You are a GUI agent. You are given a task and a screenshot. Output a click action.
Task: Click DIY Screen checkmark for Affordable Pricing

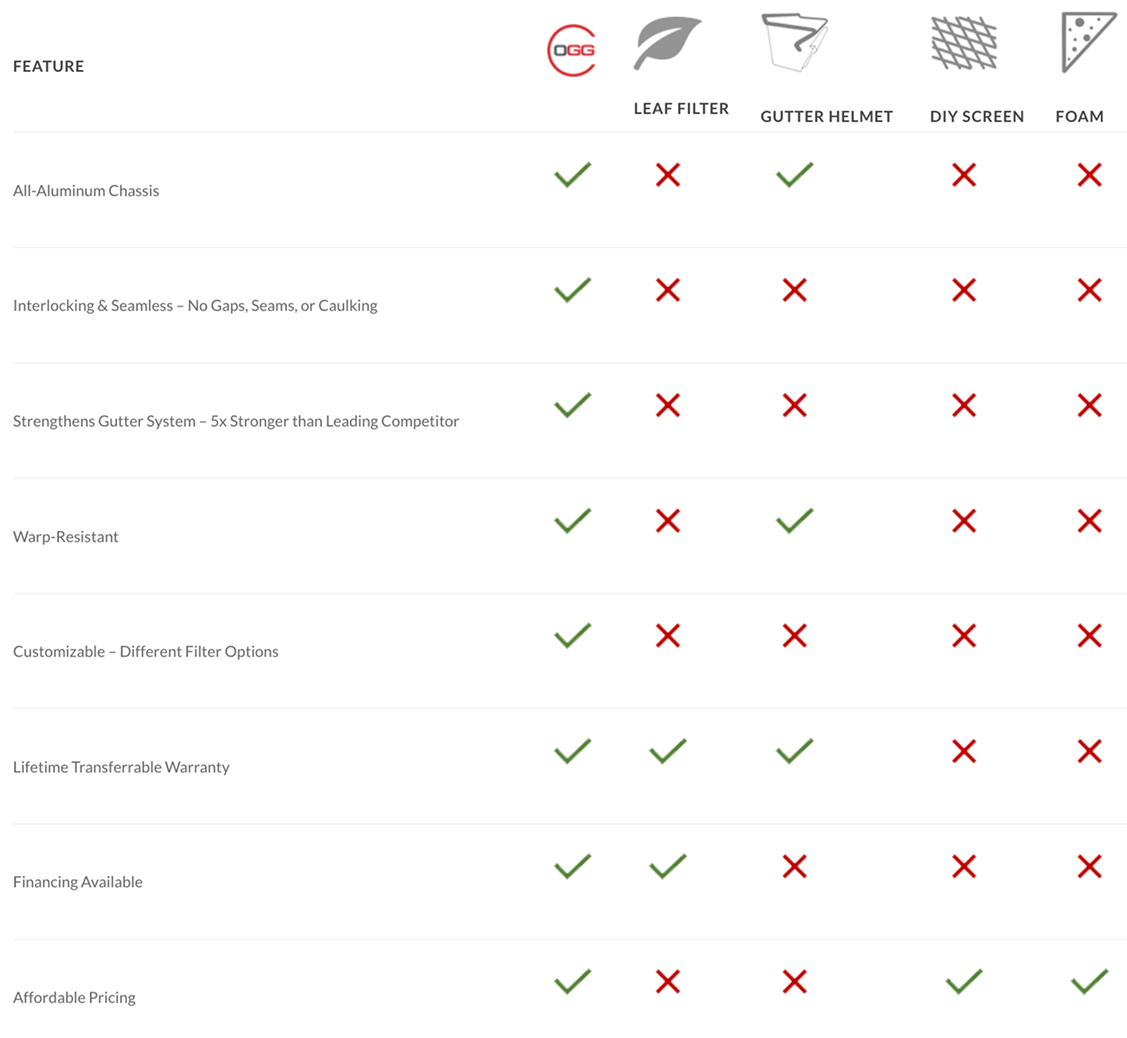click(963, 981)
